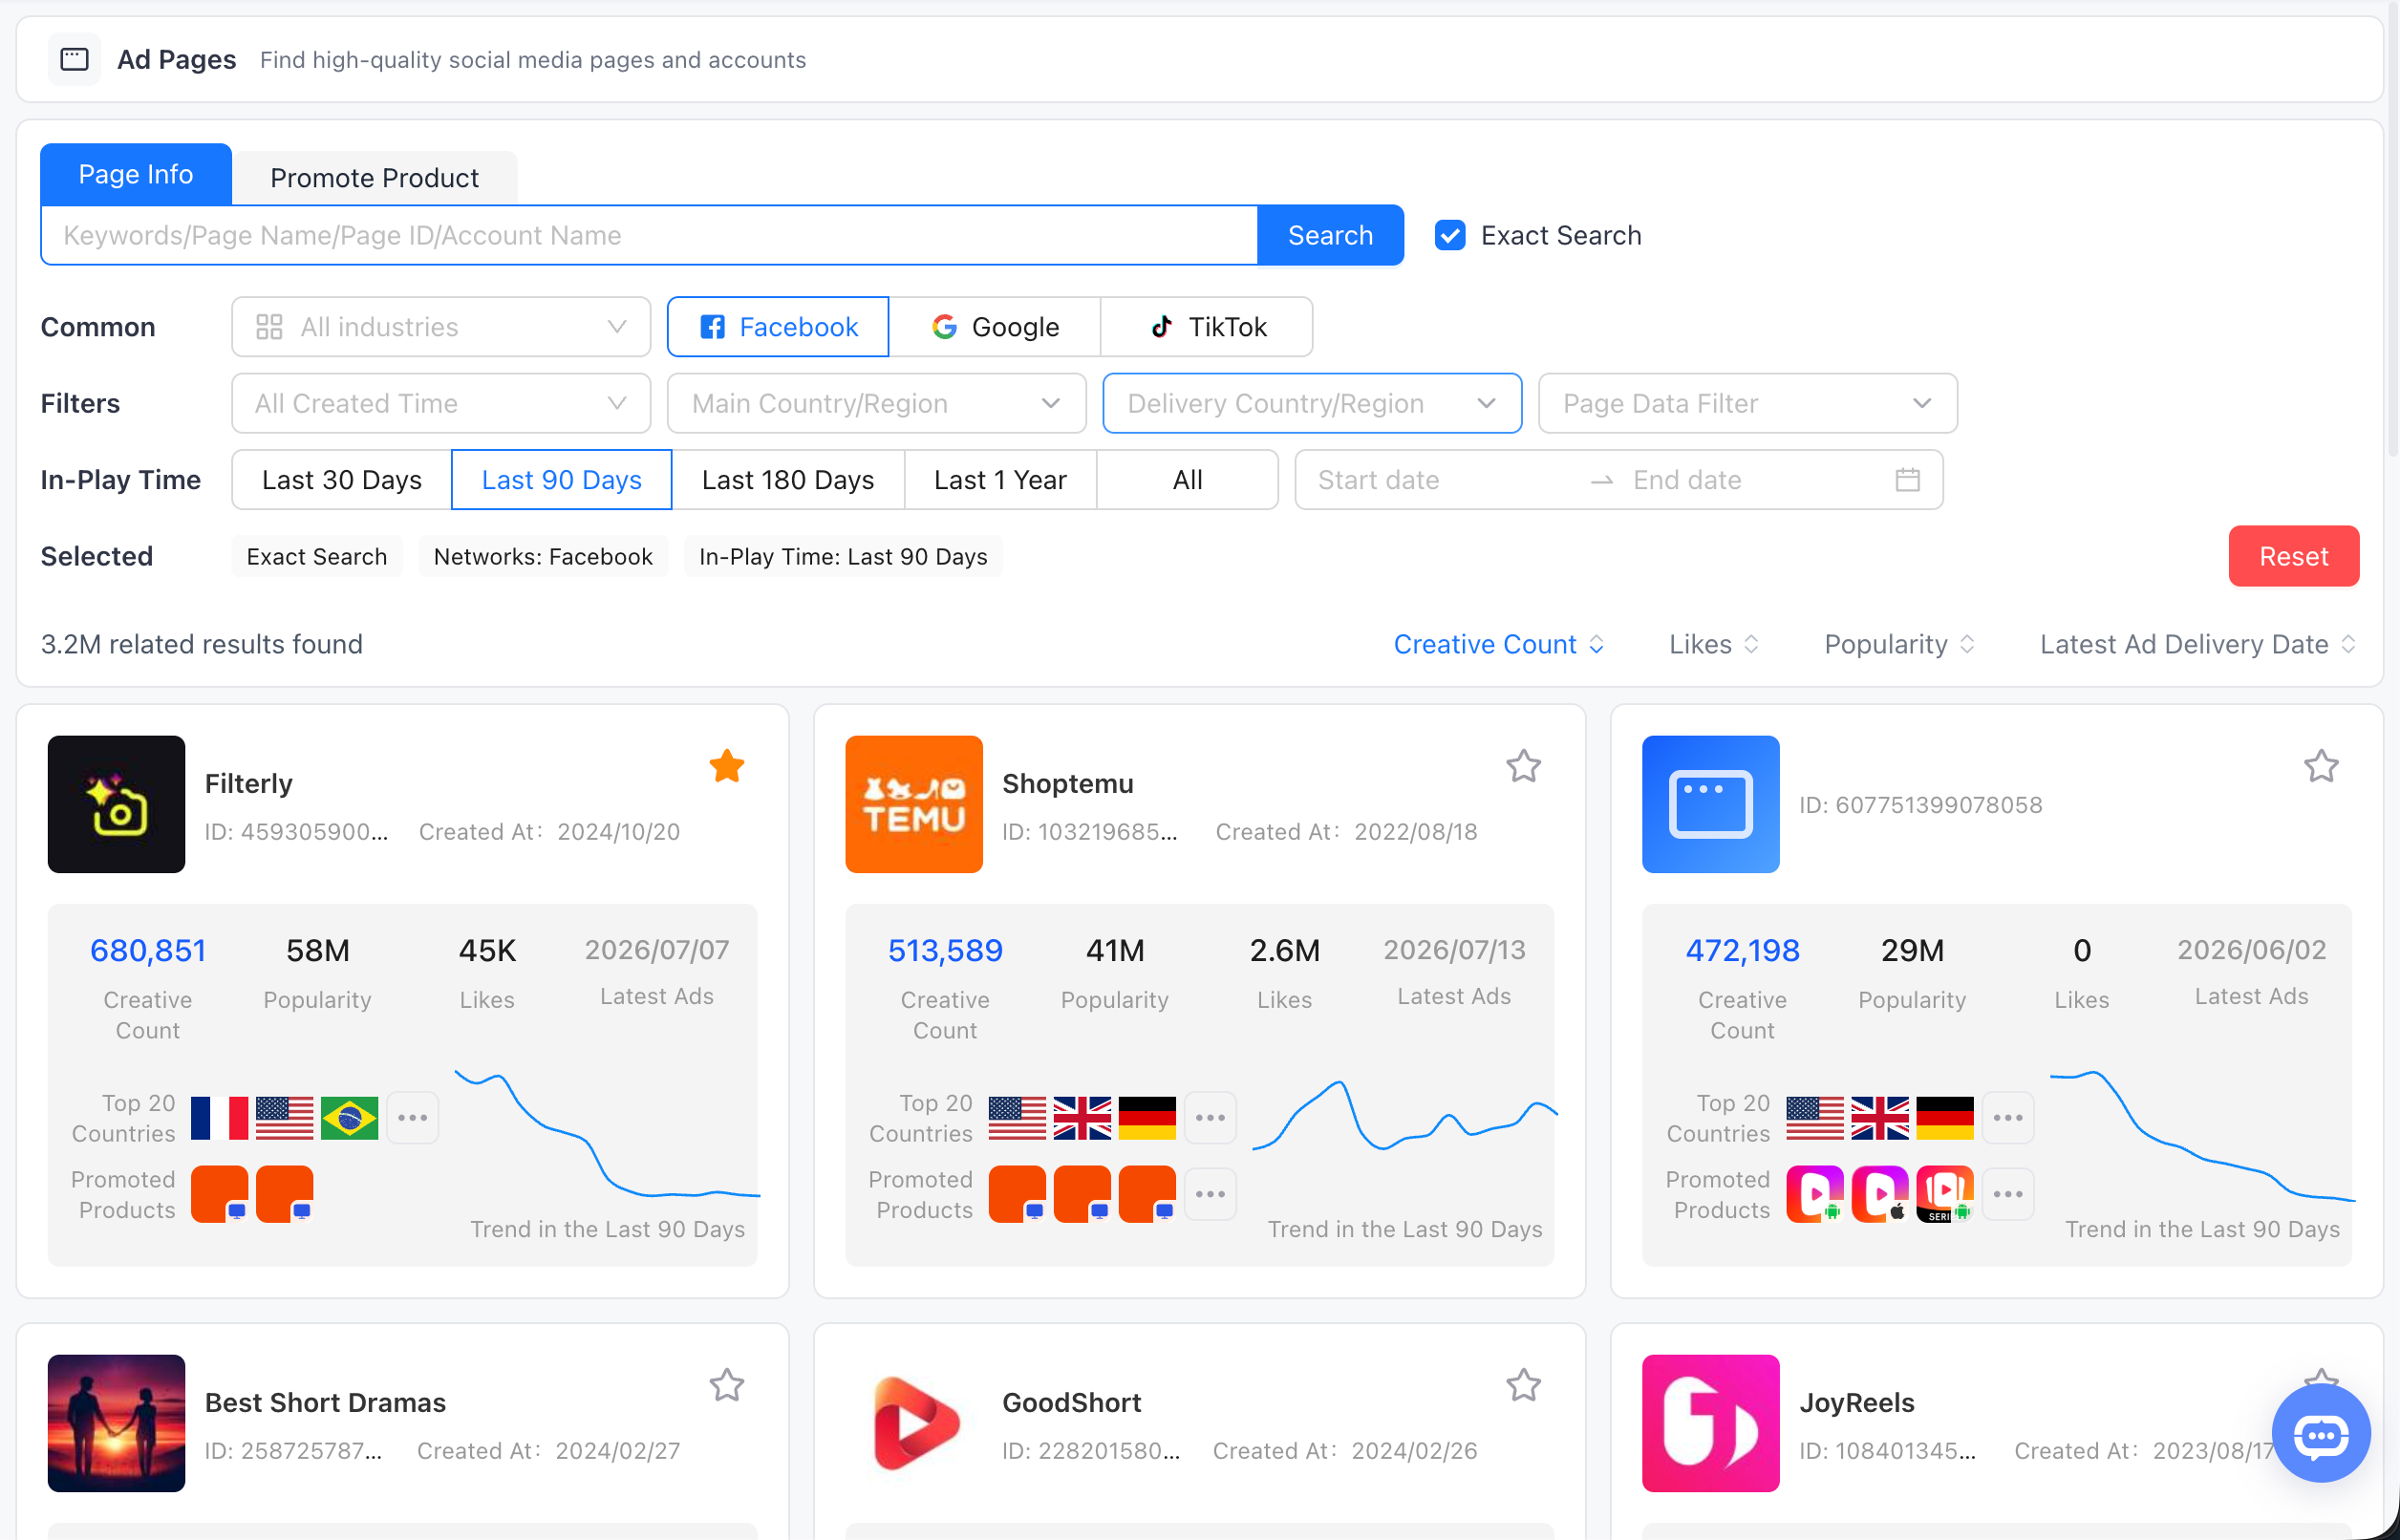Click the red Reset button
Screen dimensions: 2400x1540
pyautogui.click(x=2293, y=556)
